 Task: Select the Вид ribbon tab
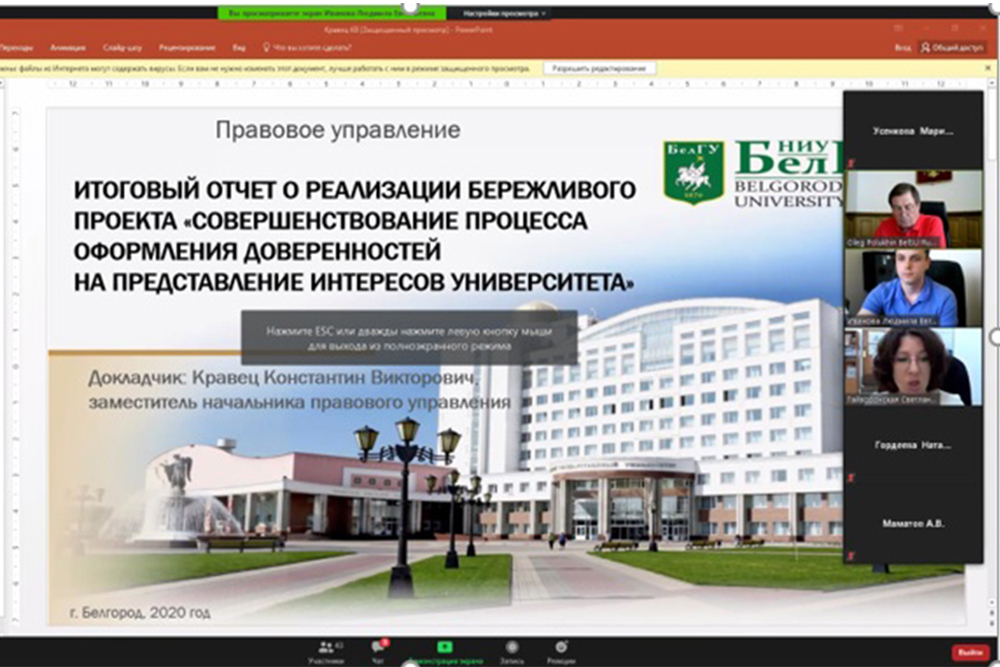[x=239, y=47]
